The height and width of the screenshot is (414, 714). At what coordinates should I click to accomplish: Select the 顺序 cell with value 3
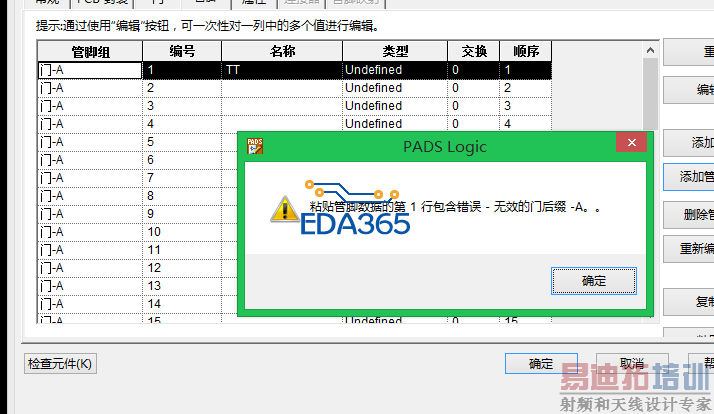tap(525, 106)
